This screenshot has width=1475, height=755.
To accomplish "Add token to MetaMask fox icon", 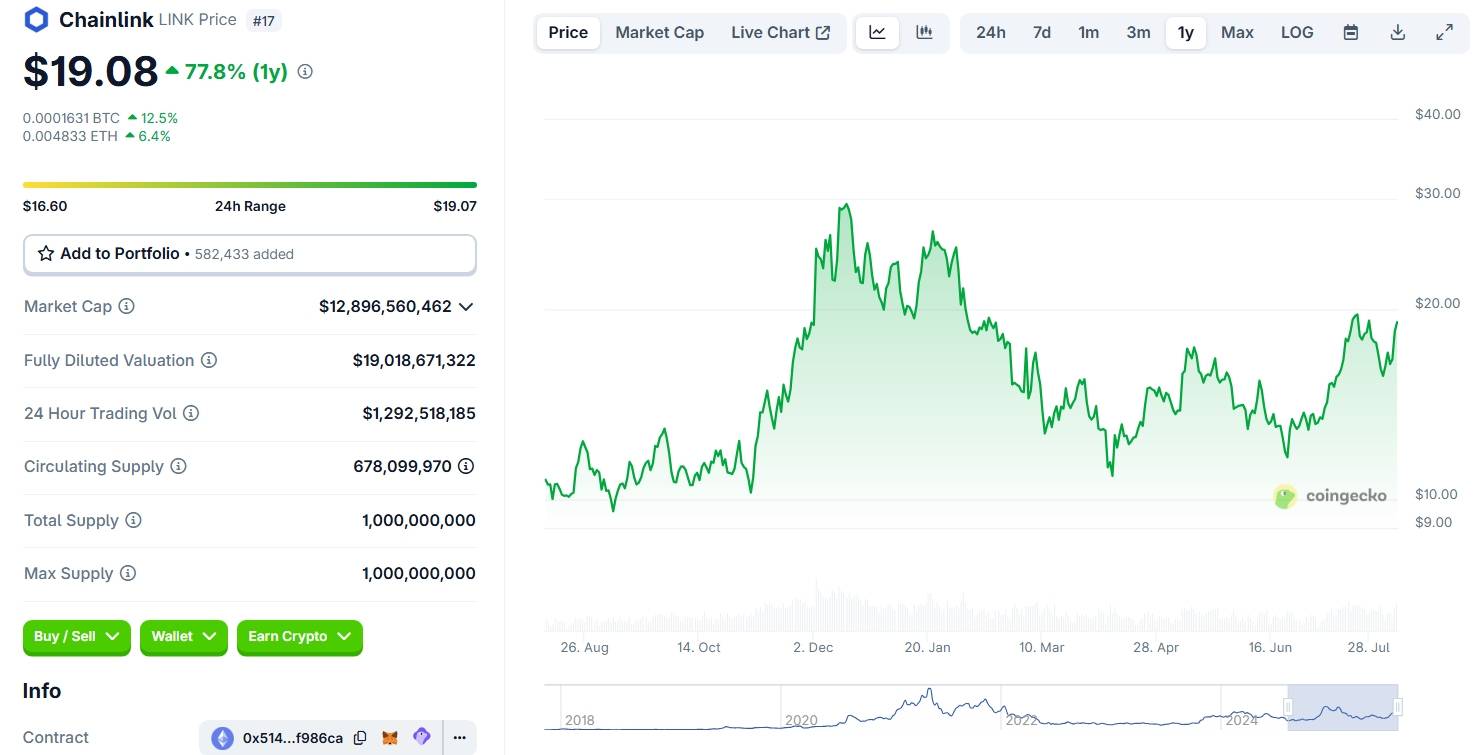I will 391,738.
